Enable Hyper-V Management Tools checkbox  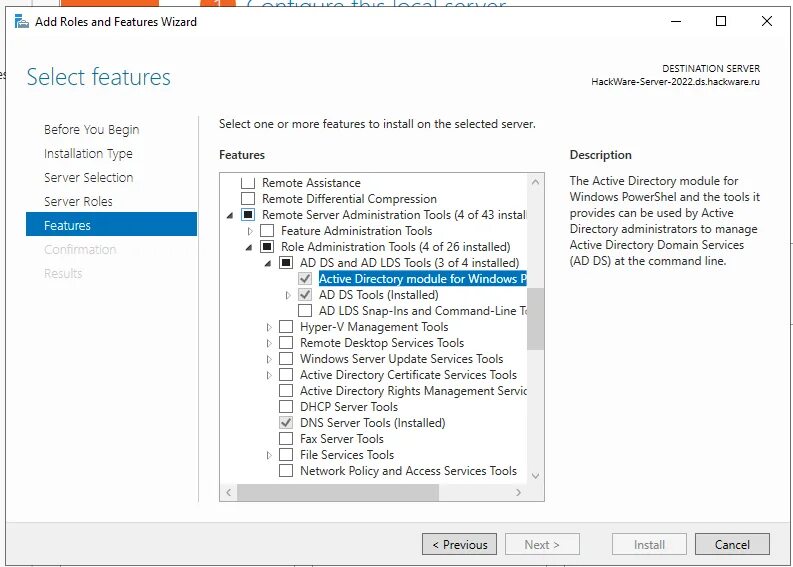(x=286, y=327)
